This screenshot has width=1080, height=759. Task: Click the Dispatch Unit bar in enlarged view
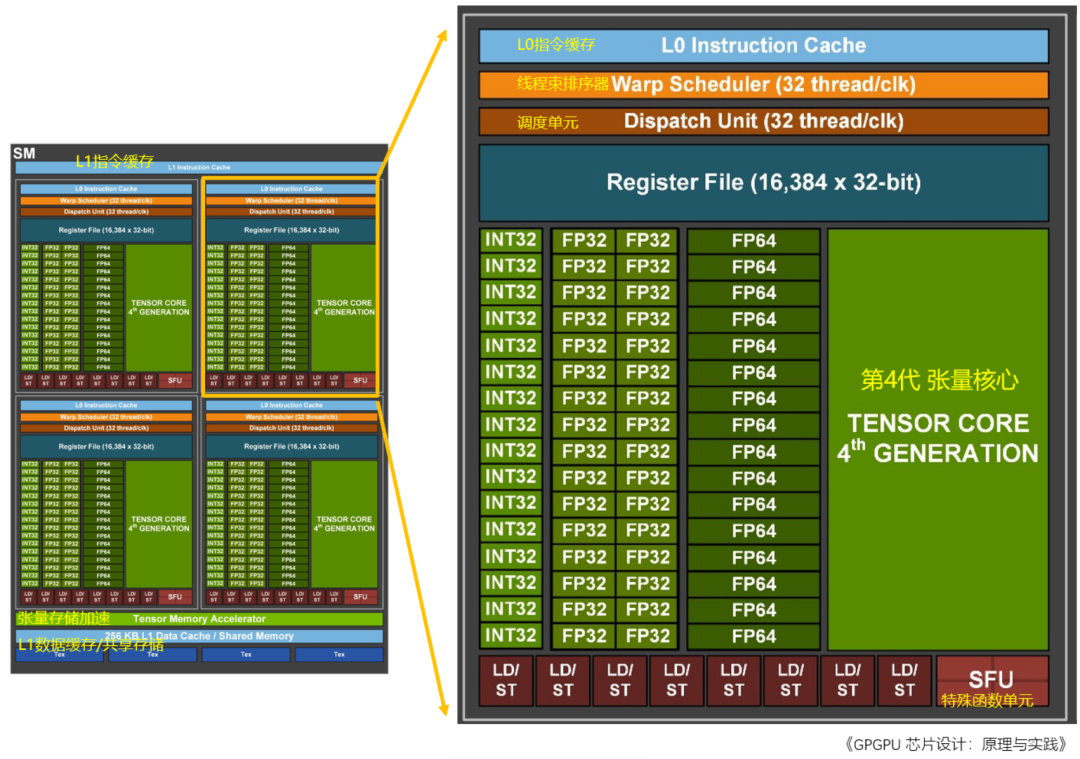(x=763, y=122)
